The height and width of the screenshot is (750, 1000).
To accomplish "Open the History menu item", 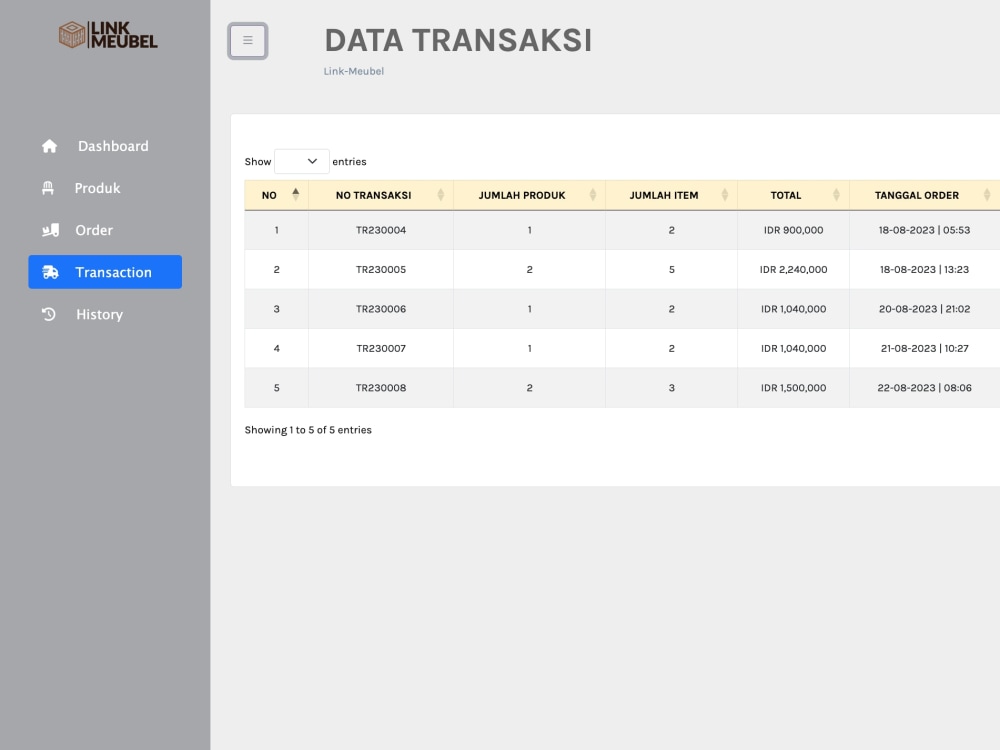I will pyautogui.click(x=105, y=314).
